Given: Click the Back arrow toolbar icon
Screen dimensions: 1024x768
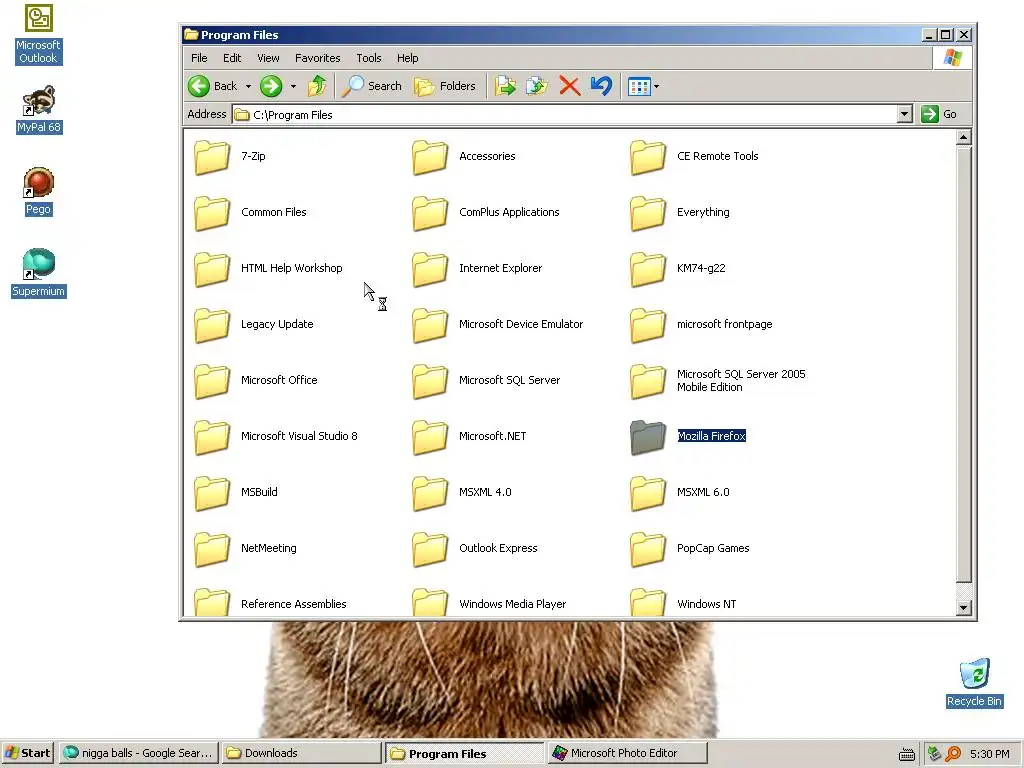Looking at the screenshot, I should click(x=199, y=86).
